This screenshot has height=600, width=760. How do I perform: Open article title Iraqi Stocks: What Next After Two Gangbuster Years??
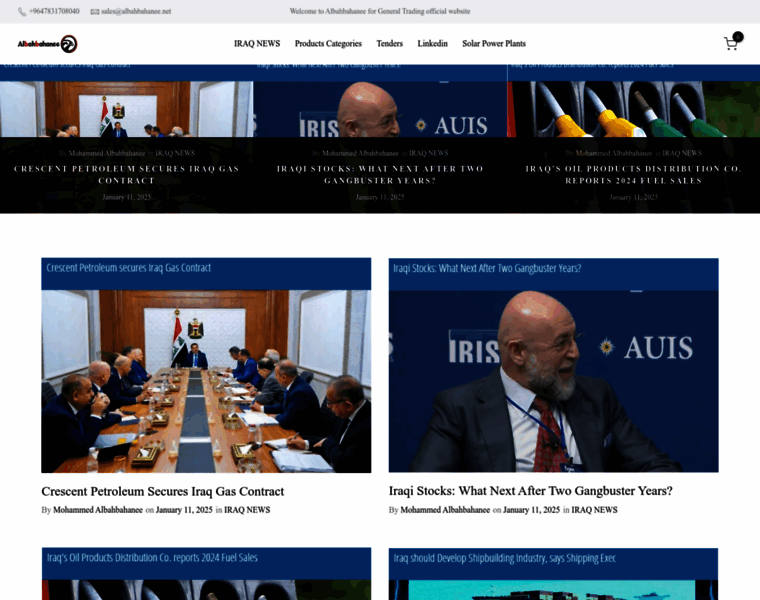pos(531,491)
